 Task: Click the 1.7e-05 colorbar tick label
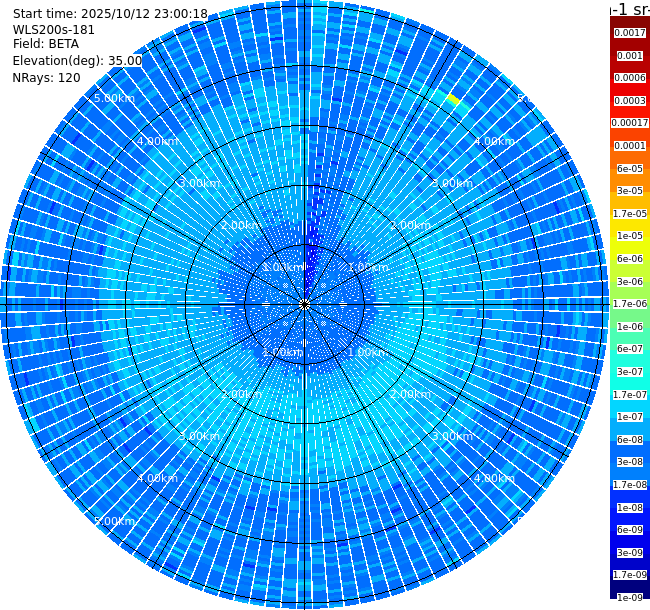(x=630, y=213)
